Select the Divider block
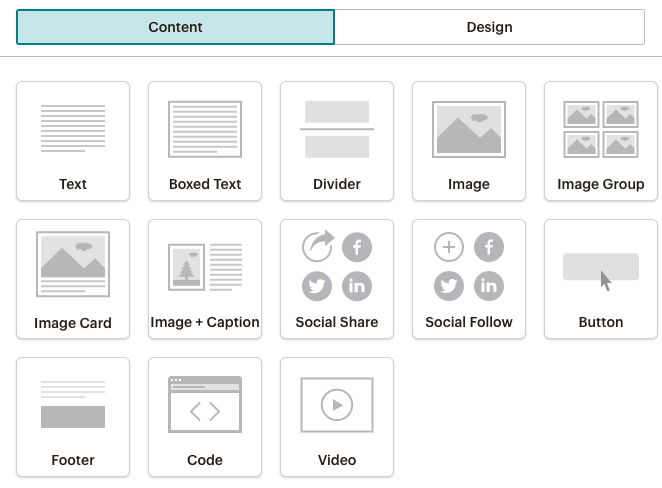This screenshot has height=488, width=662. (x=337, y=141)
